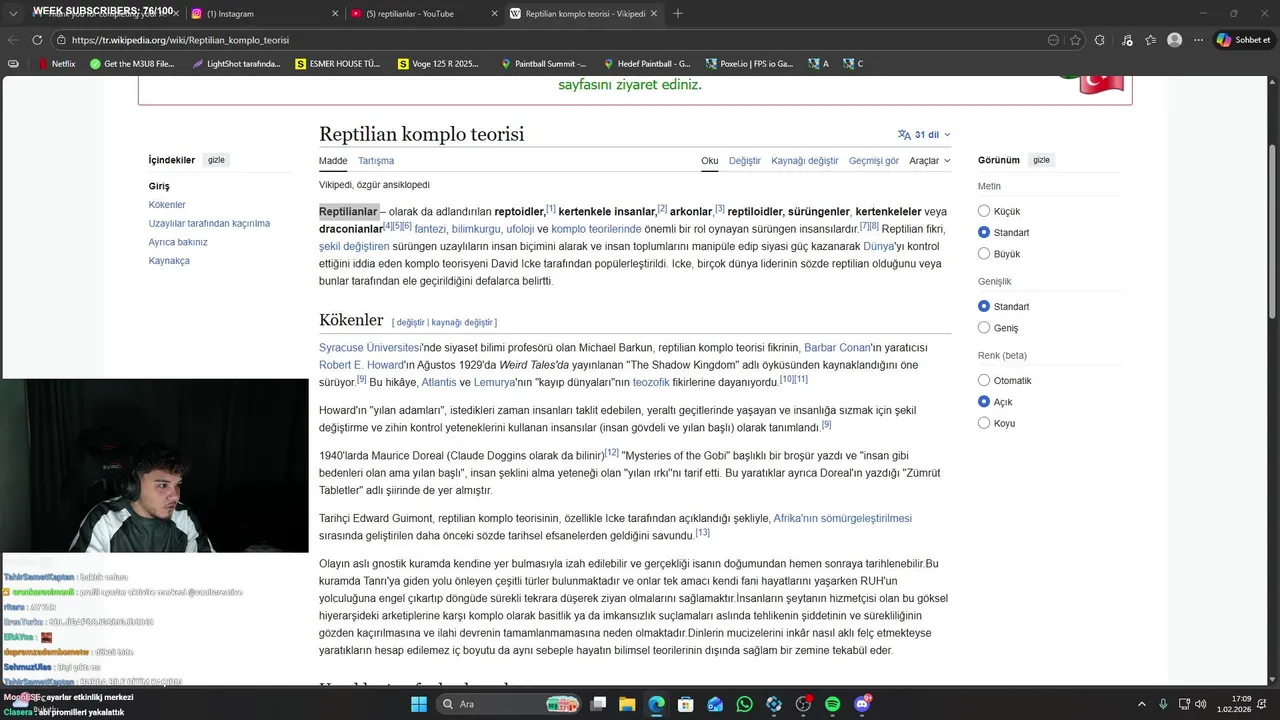Add page to favorites with star icon

pyautogui.click(x=1075, y=40)
